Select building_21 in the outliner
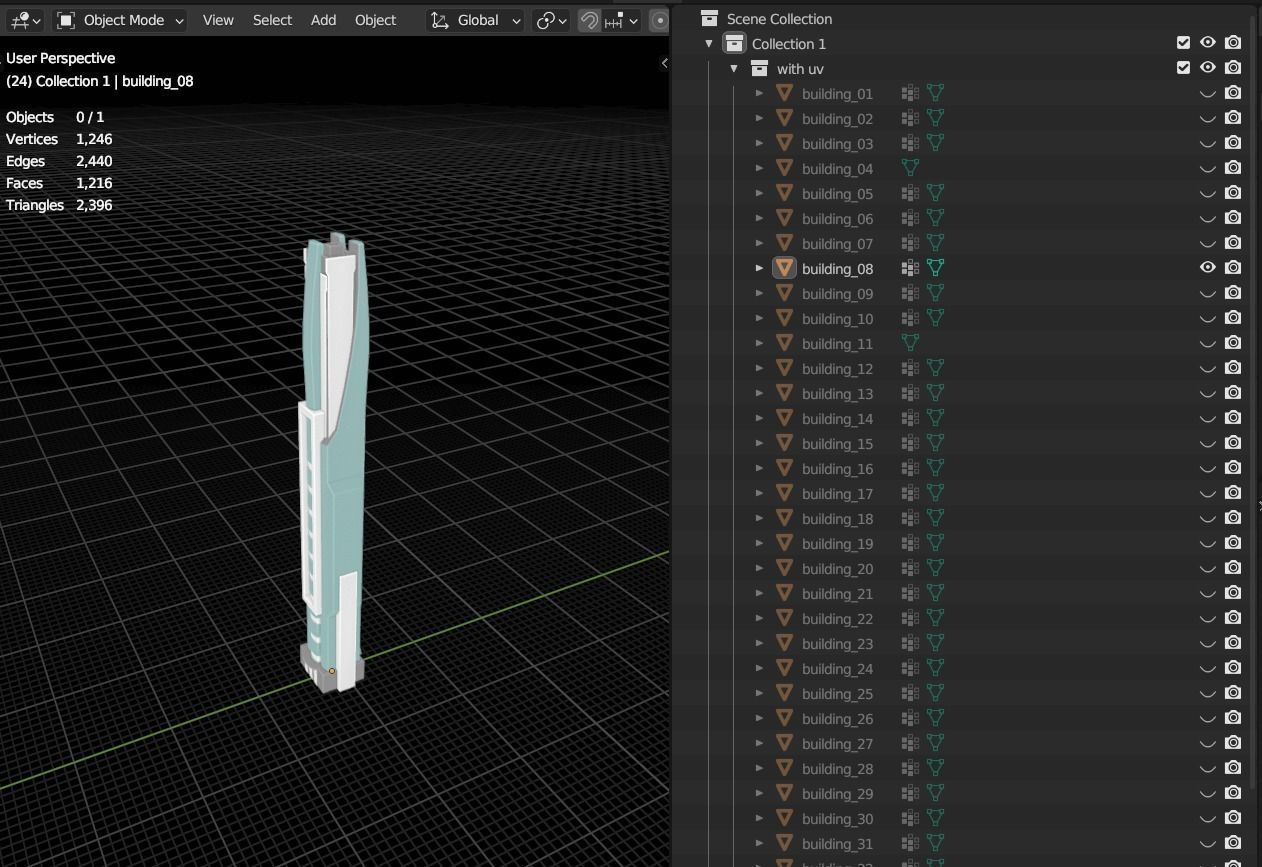1262x867 pixels. [x=837, y=594]
